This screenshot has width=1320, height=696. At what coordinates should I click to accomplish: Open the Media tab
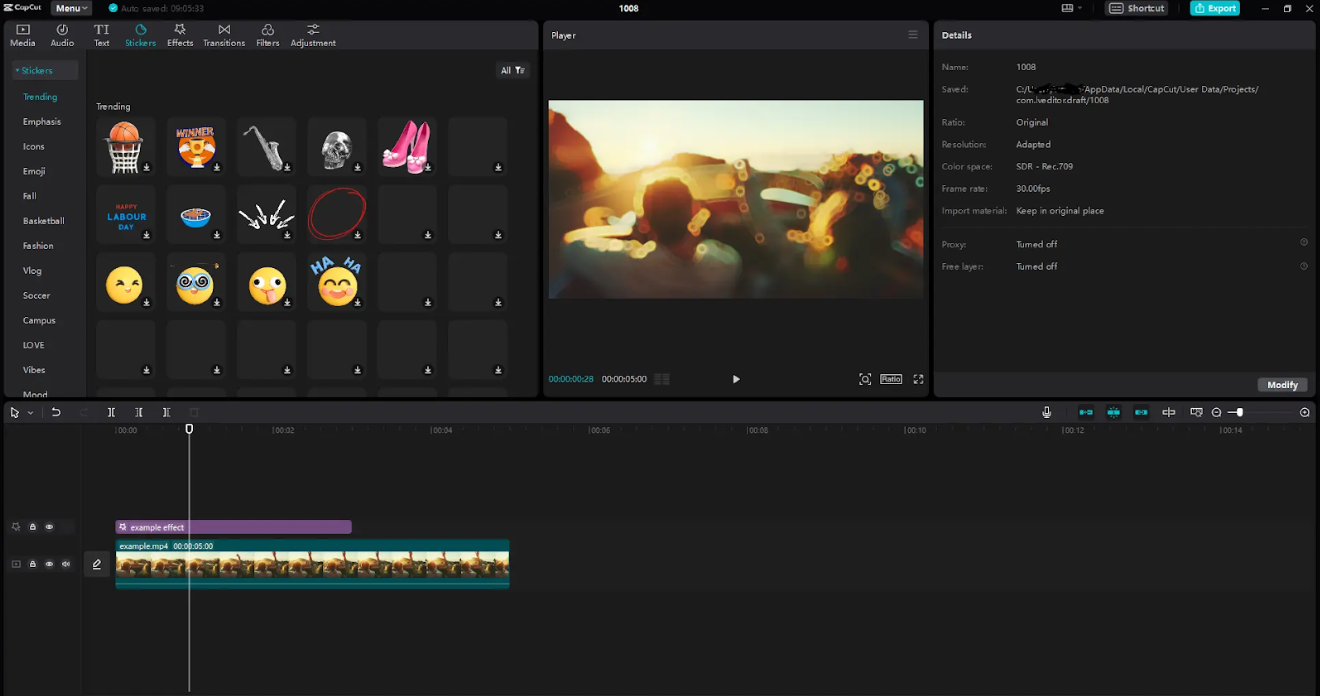[x=22, y=35]
